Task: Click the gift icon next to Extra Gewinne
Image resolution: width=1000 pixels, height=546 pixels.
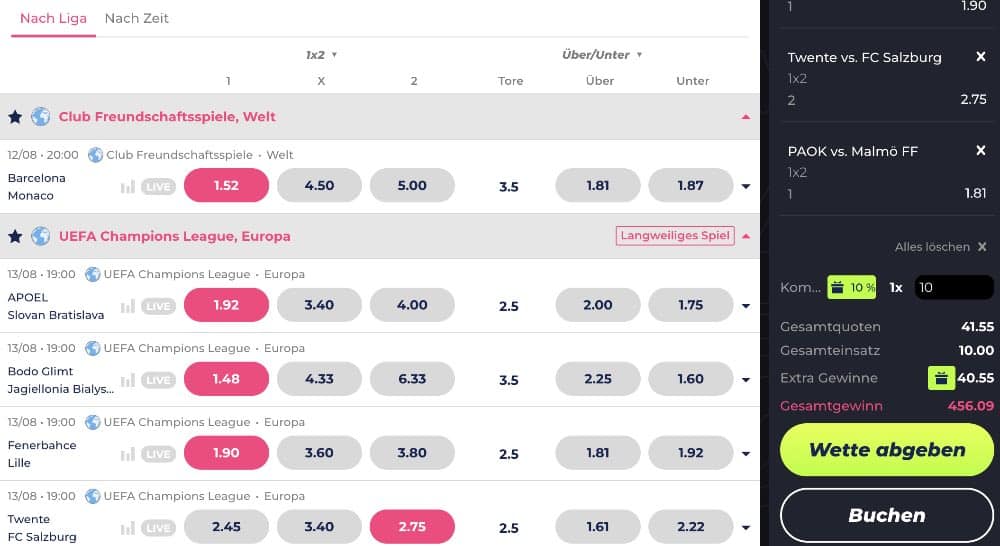Action: click(939, 378)
